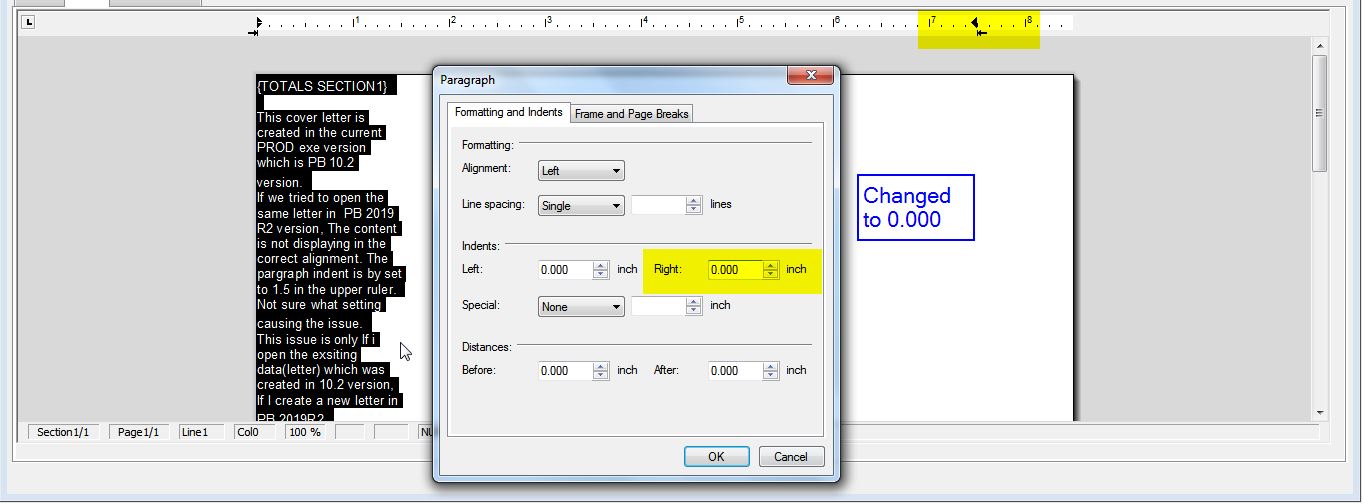Click the Left indent value field
The width and height of the screenshot is (1363, 504).
565,270
